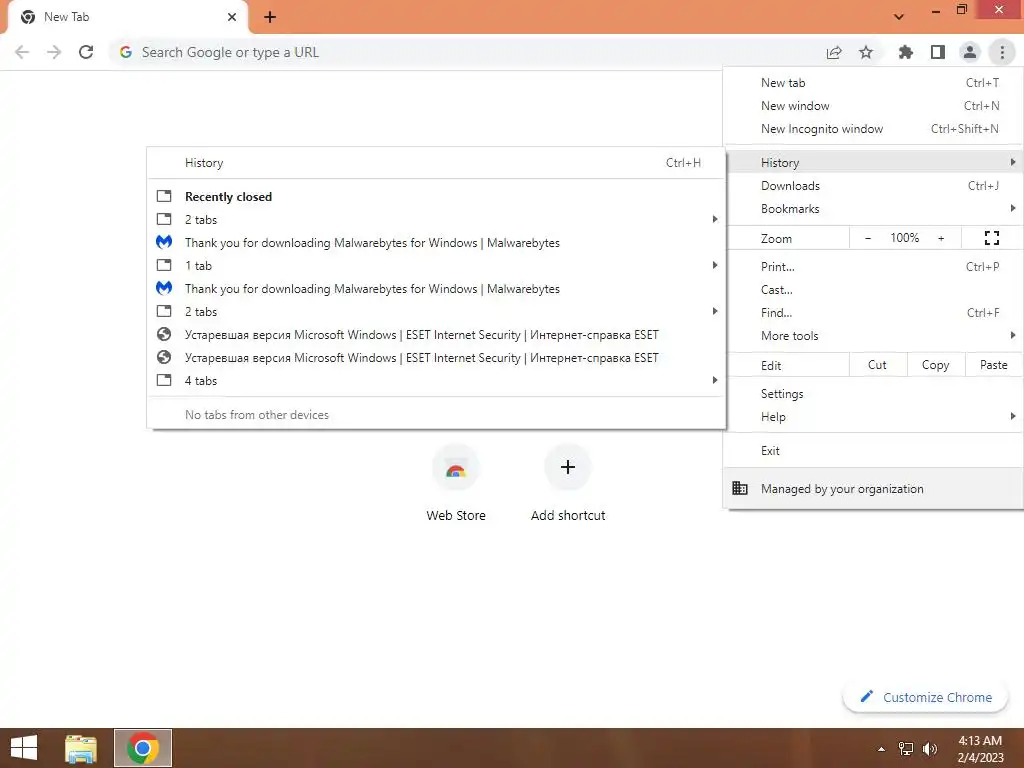This screenshot has width=1024, height=768.
Task: Open the tab search chevron in title bar
Action: click(x=899, y=17)
